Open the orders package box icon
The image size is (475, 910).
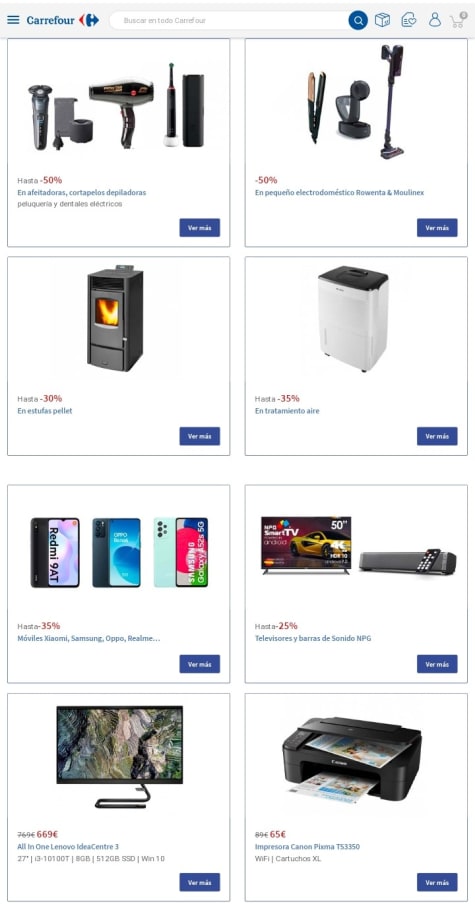point(382,20)
